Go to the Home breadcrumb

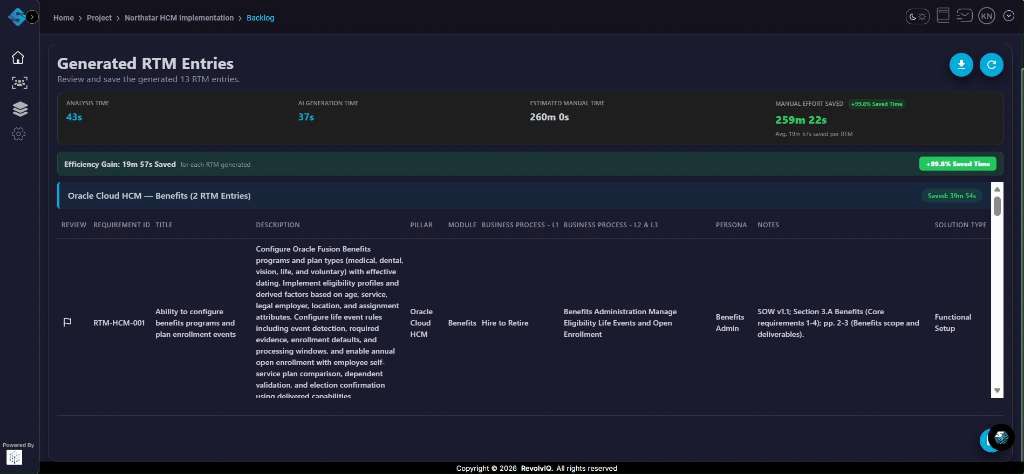(63, 18)
